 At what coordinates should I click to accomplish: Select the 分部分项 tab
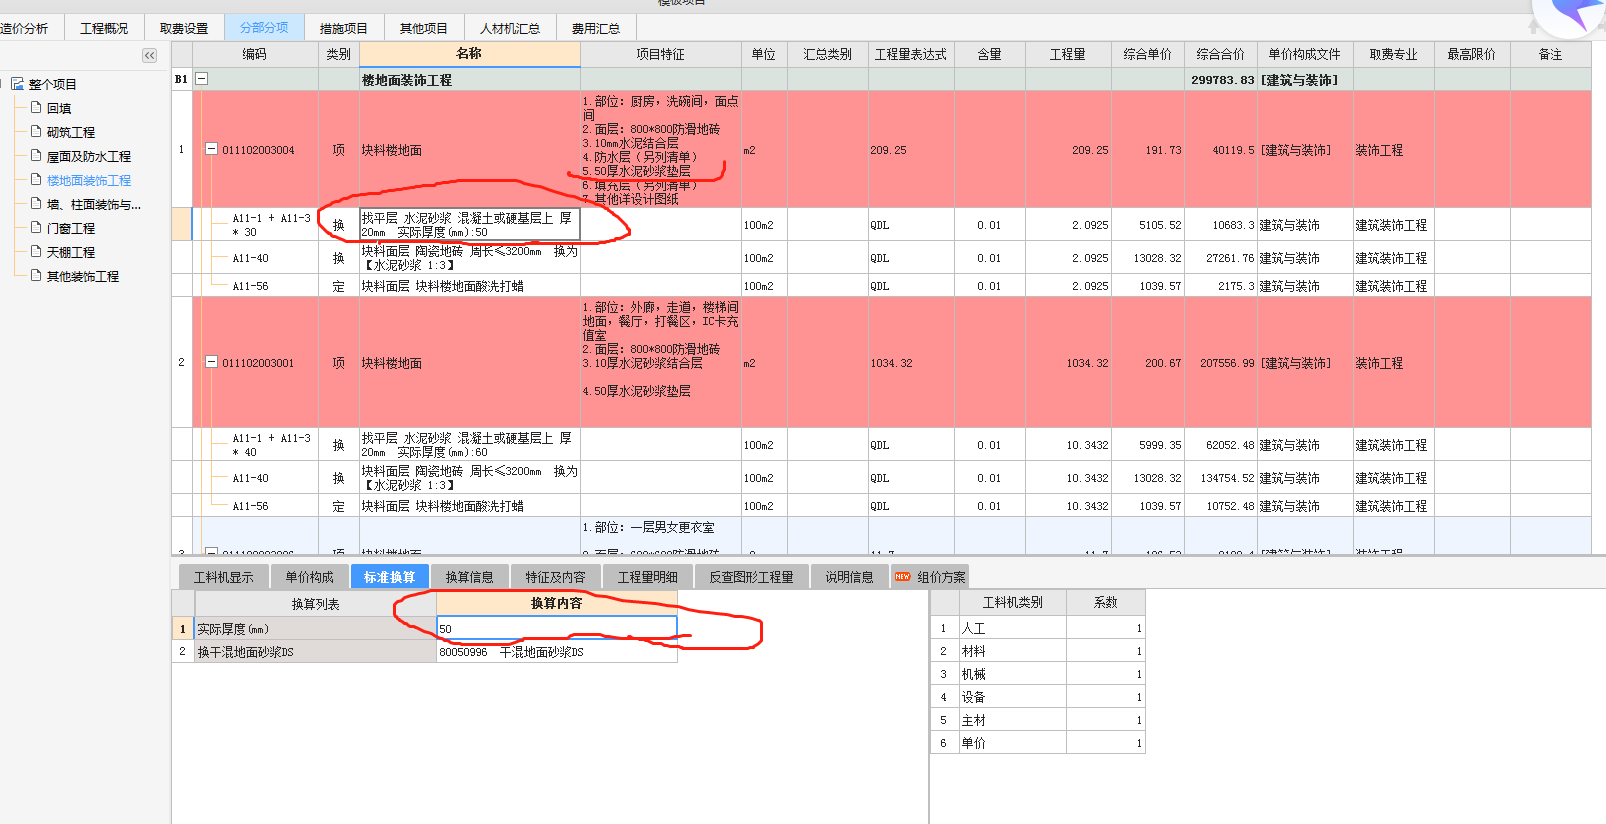pyautogui.click(x=264, y=28)
